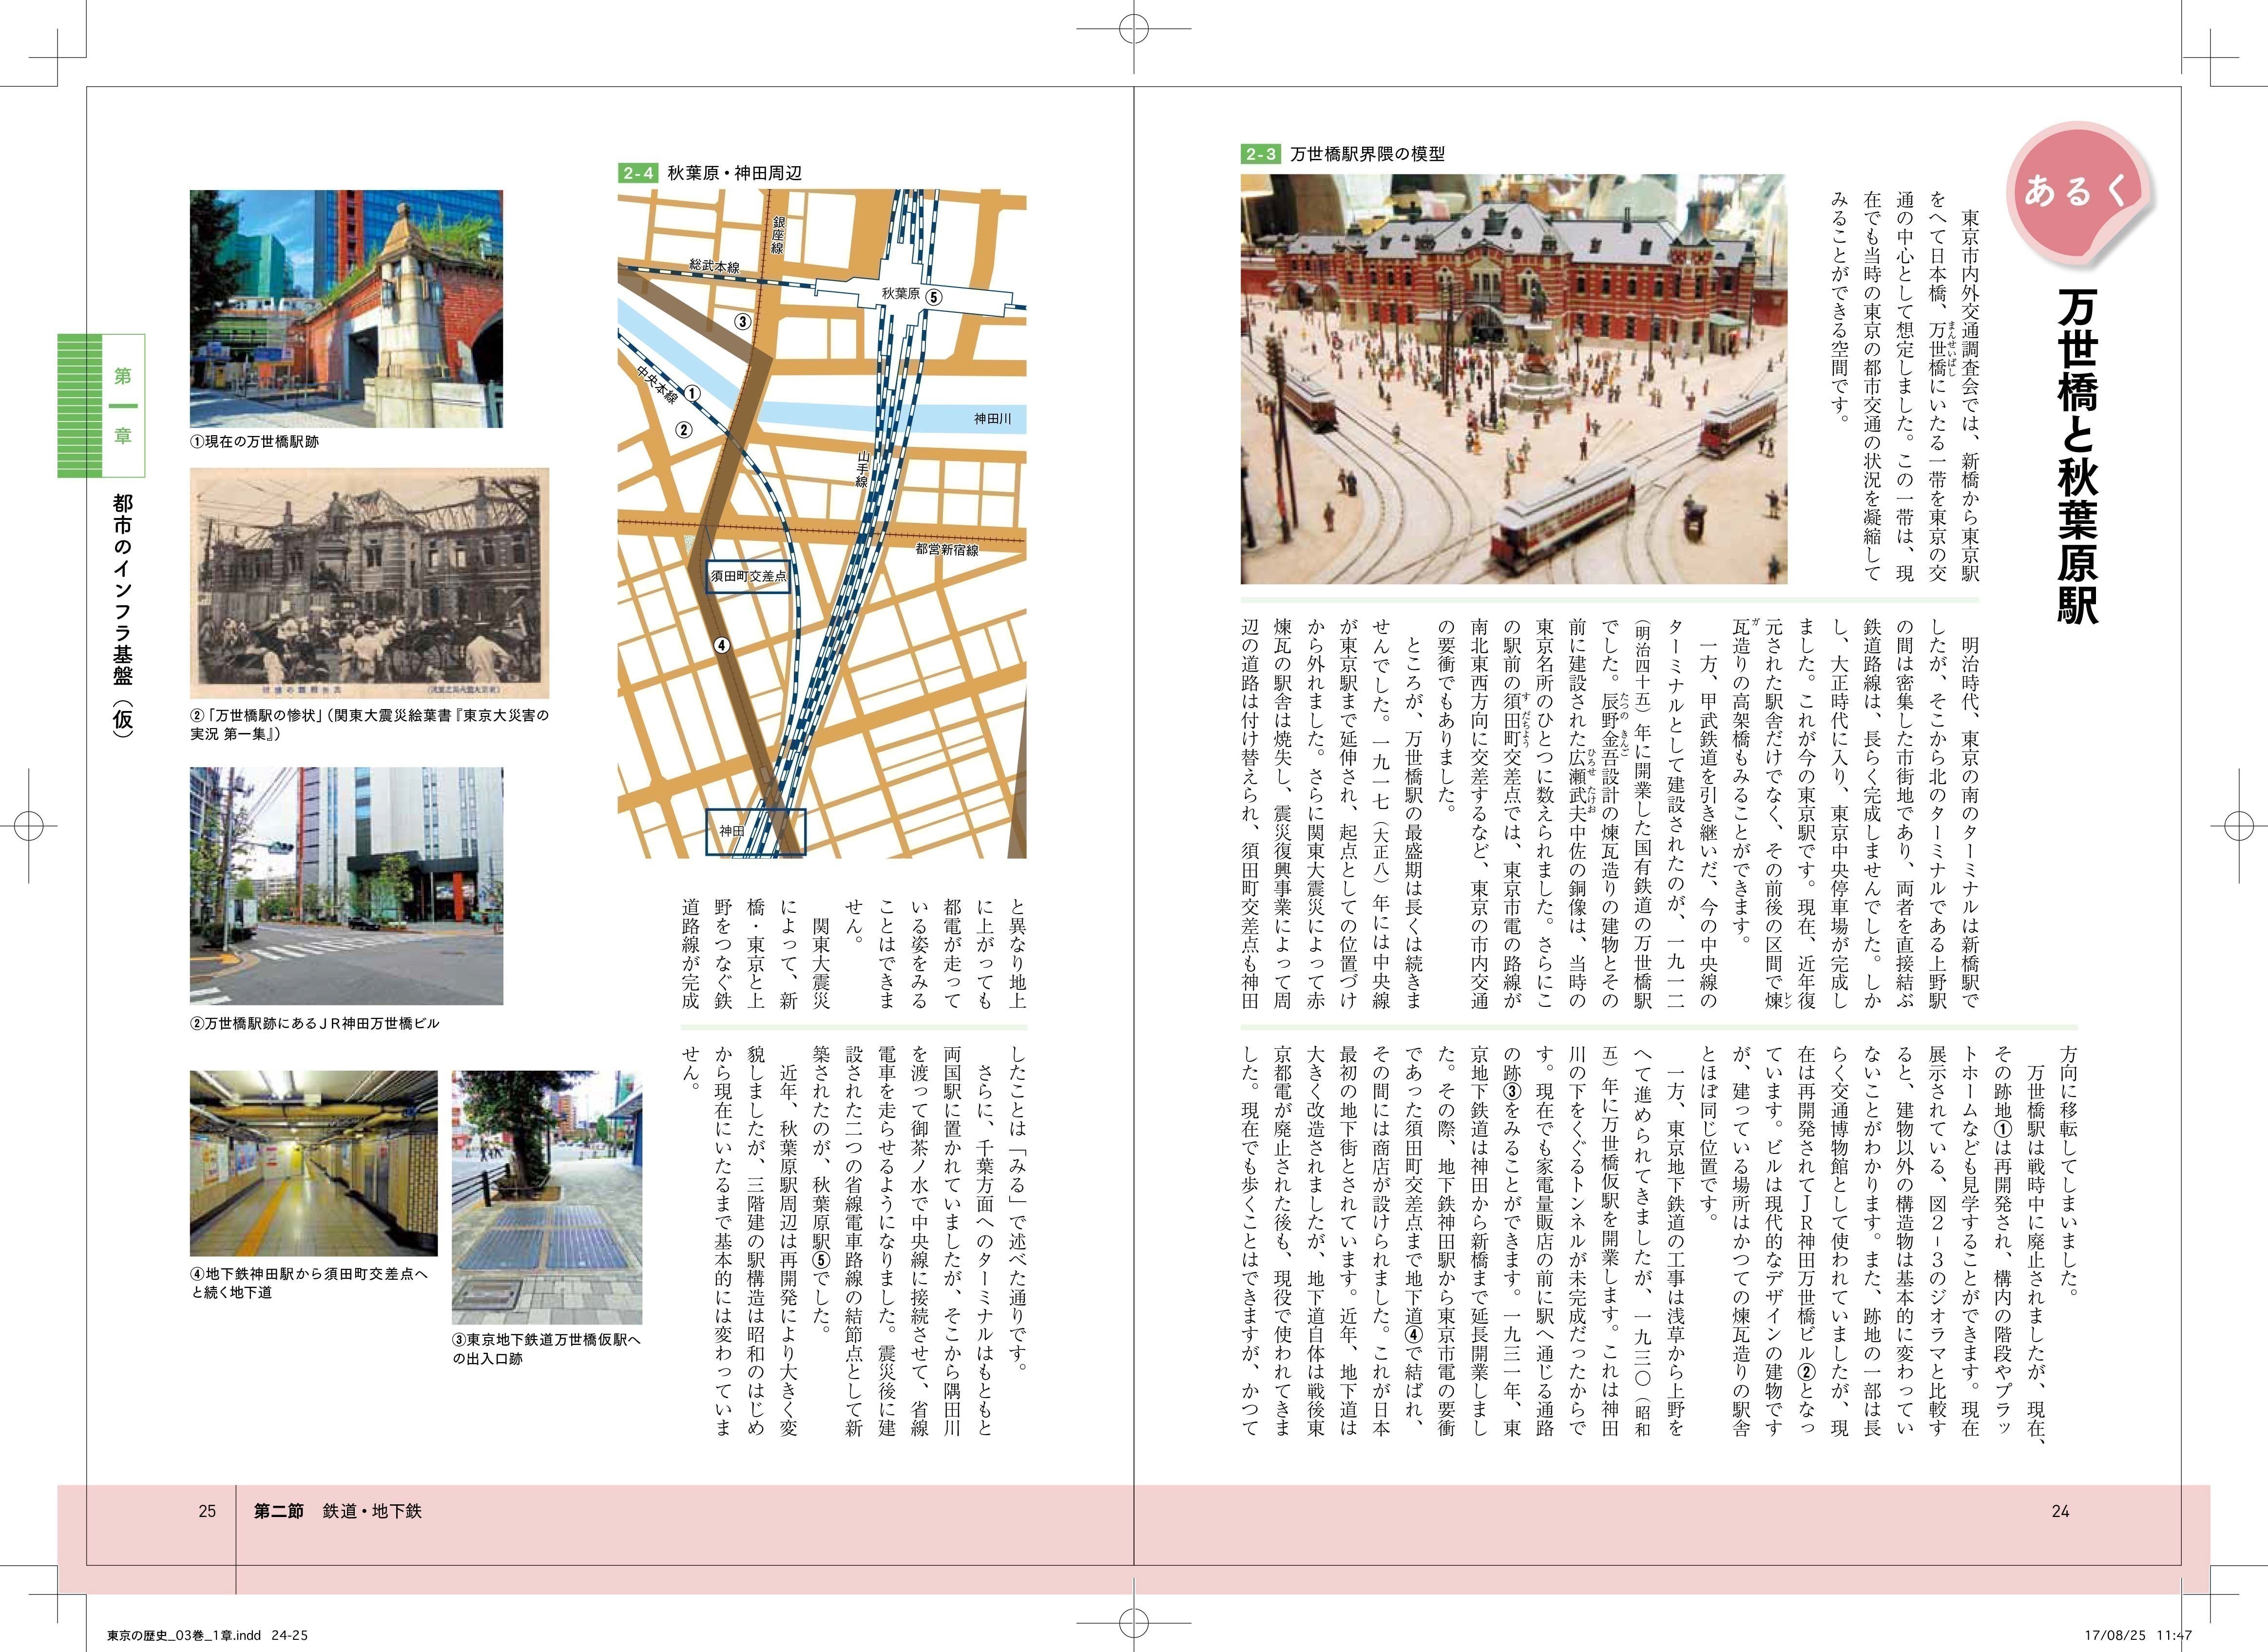Screen dimensions: 2268x1652
Task: Click the green 第一章 chapter tab
Action: (x=101, y=405)
